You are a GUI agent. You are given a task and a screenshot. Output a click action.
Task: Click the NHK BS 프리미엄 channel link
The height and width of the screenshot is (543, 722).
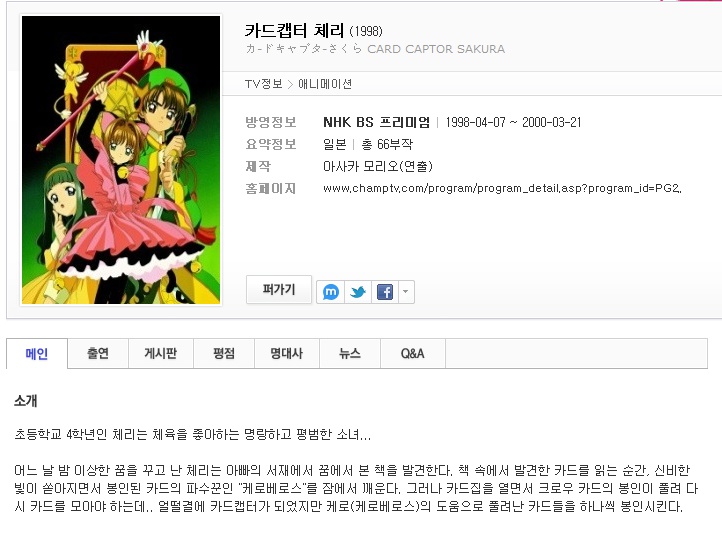pyautogui.click(x=376, y=122)
